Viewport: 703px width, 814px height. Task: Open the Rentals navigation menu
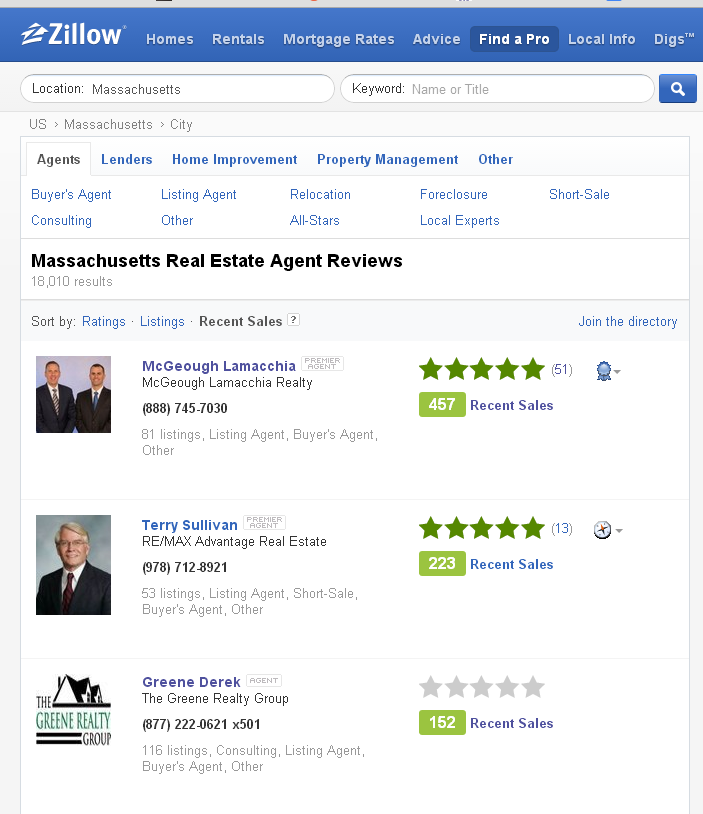pos(238,39)
